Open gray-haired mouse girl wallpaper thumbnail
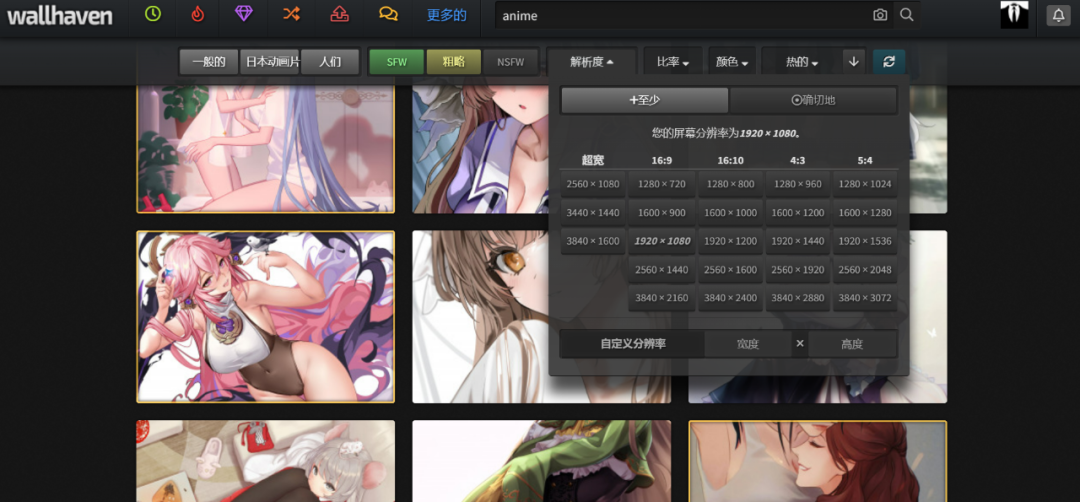This screenshot has width=1080, height=502. (266, 461)
